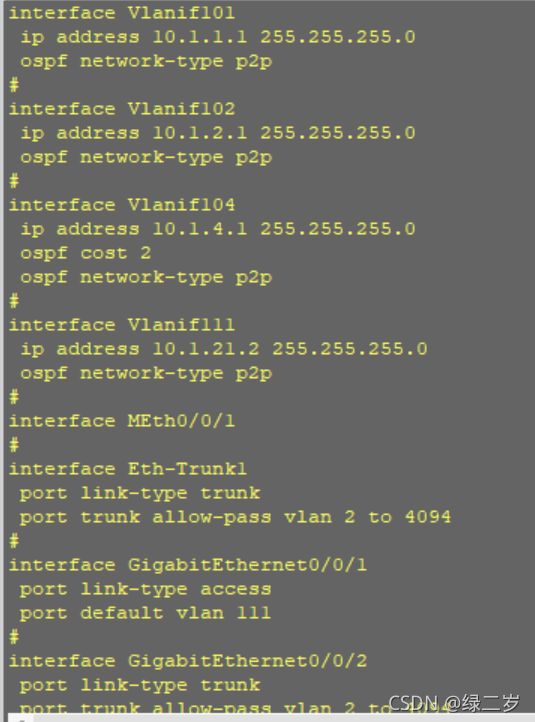Image resolution: width=535 pixels, height=722 pixels.
Task: Click 'port link-type trunk' under Eth-Trunk1
Action: click(140, 493)
